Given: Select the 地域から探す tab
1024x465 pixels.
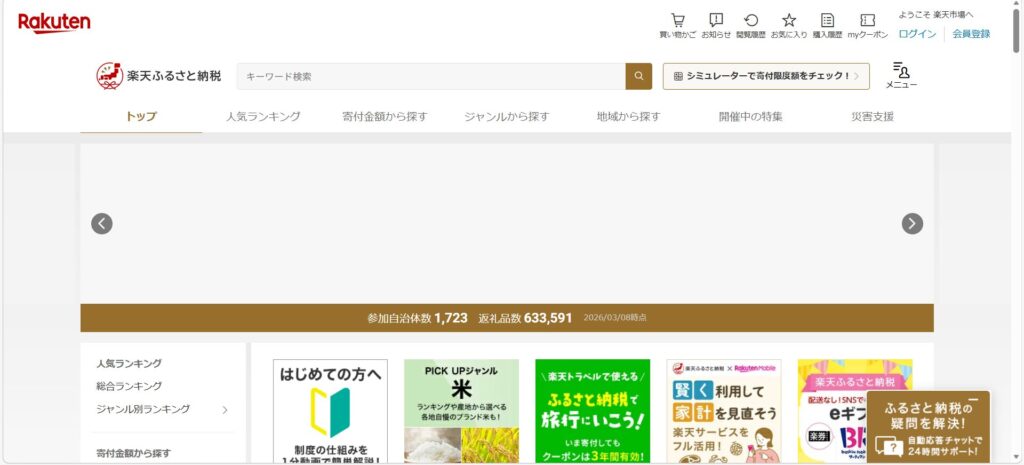Looking at the screenshot, I should (x=628, y=116).
